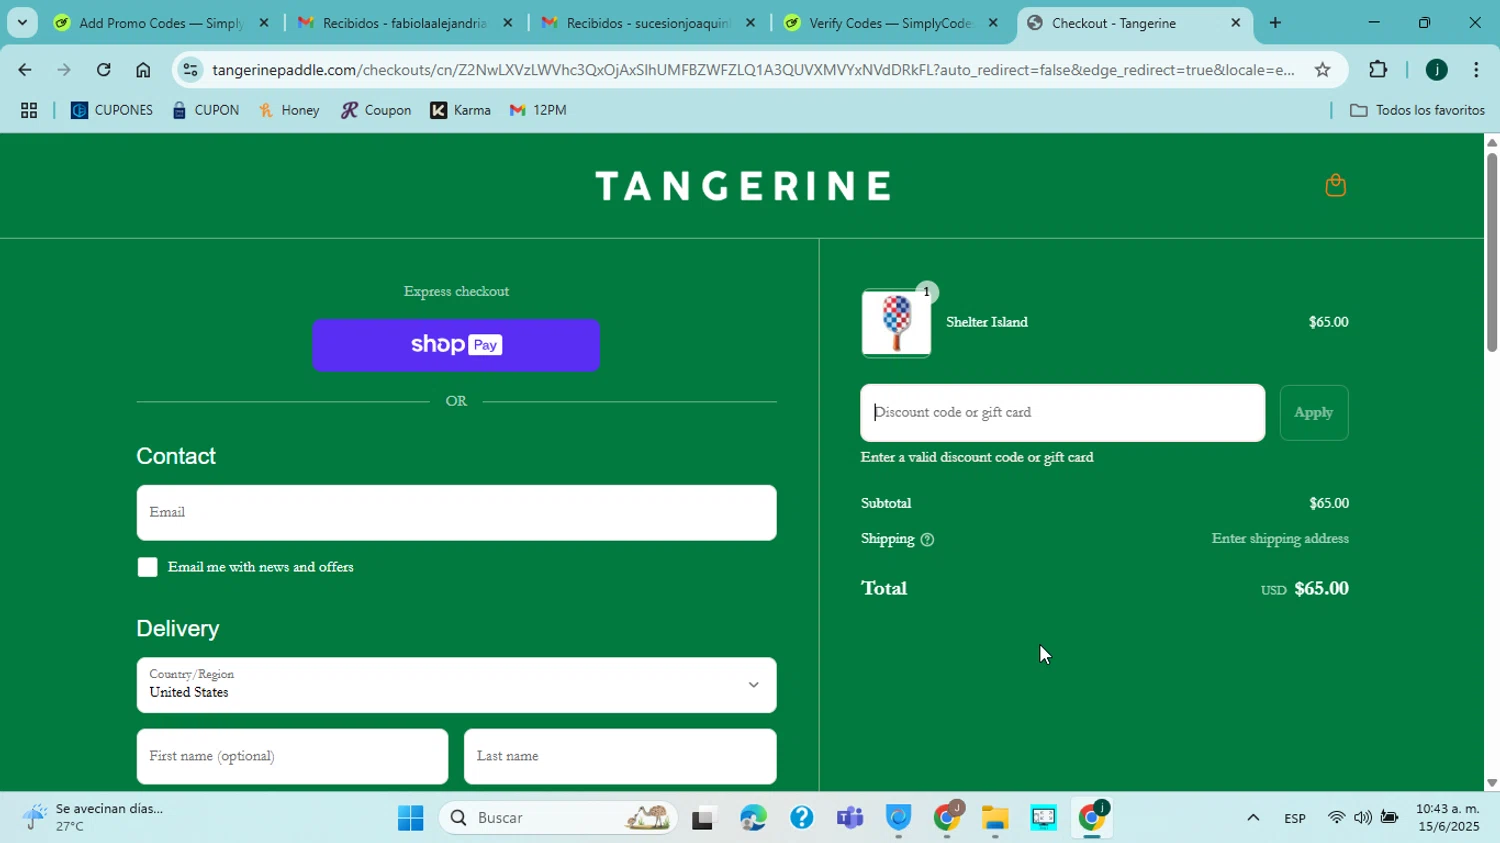Click the address bar URL

coord(752,70)
